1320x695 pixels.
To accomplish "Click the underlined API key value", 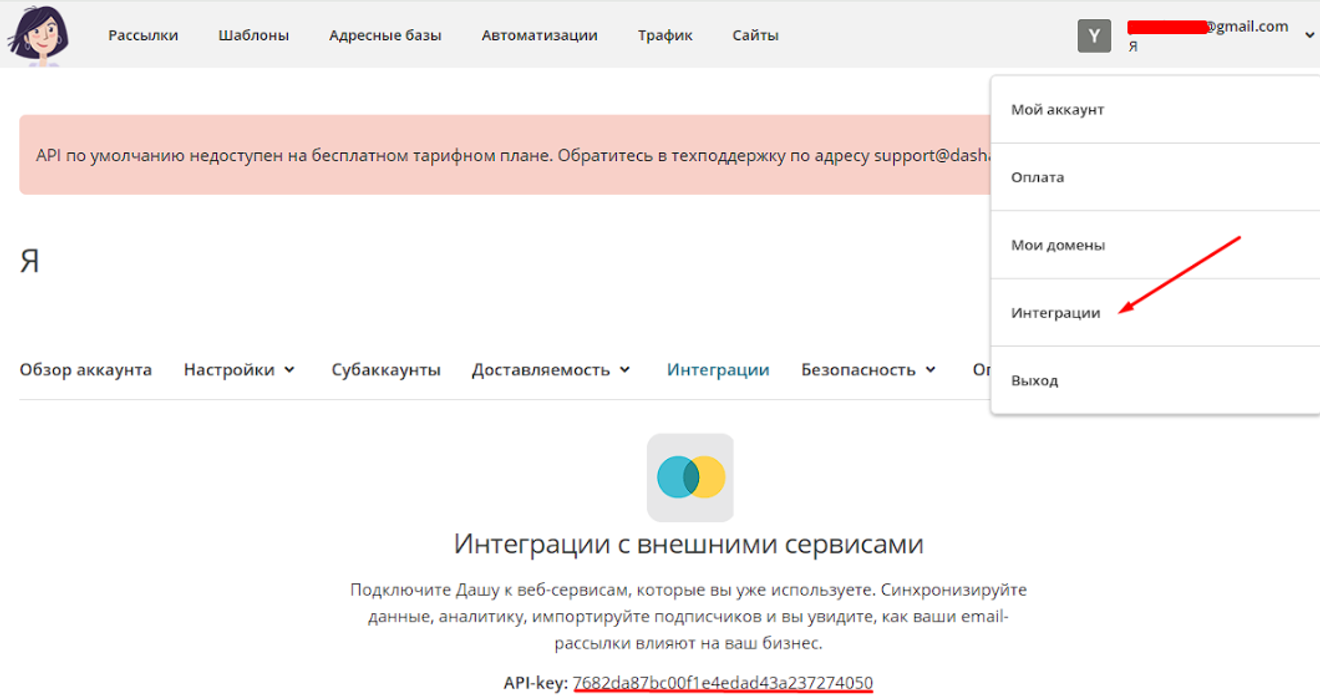I will (x=723, y=683).
